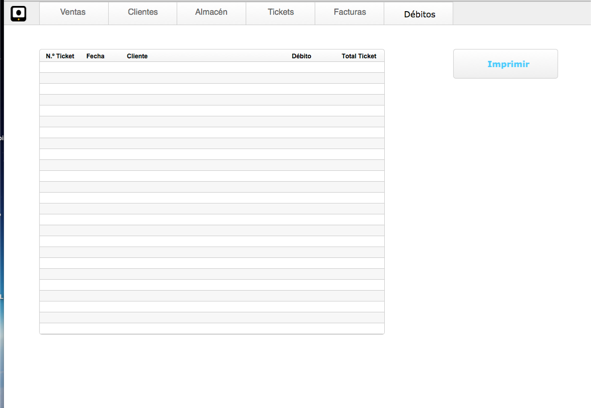Open the Facturas tab
Screen dimensions: 591x408
point(349,13)
